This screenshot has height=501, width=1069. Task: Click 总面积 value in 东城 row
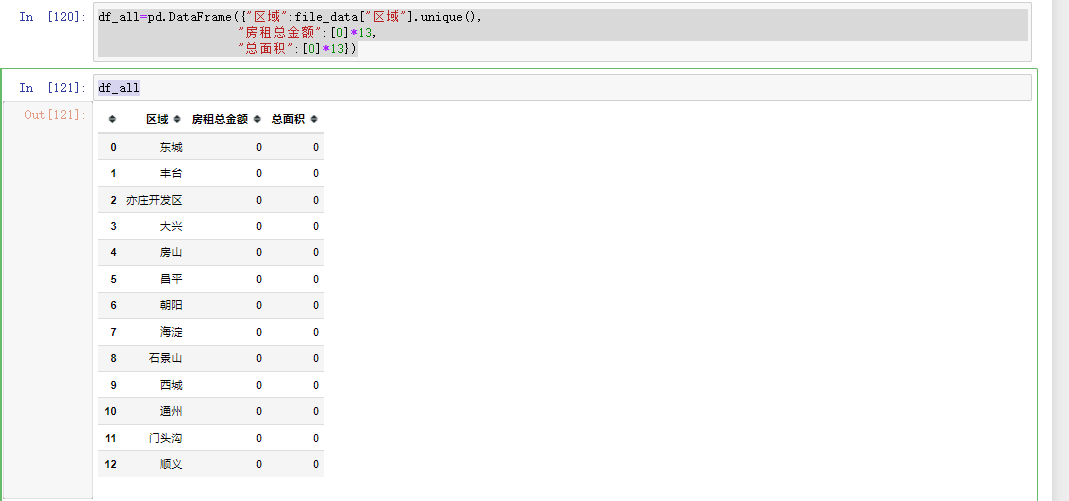click(316, 147)
